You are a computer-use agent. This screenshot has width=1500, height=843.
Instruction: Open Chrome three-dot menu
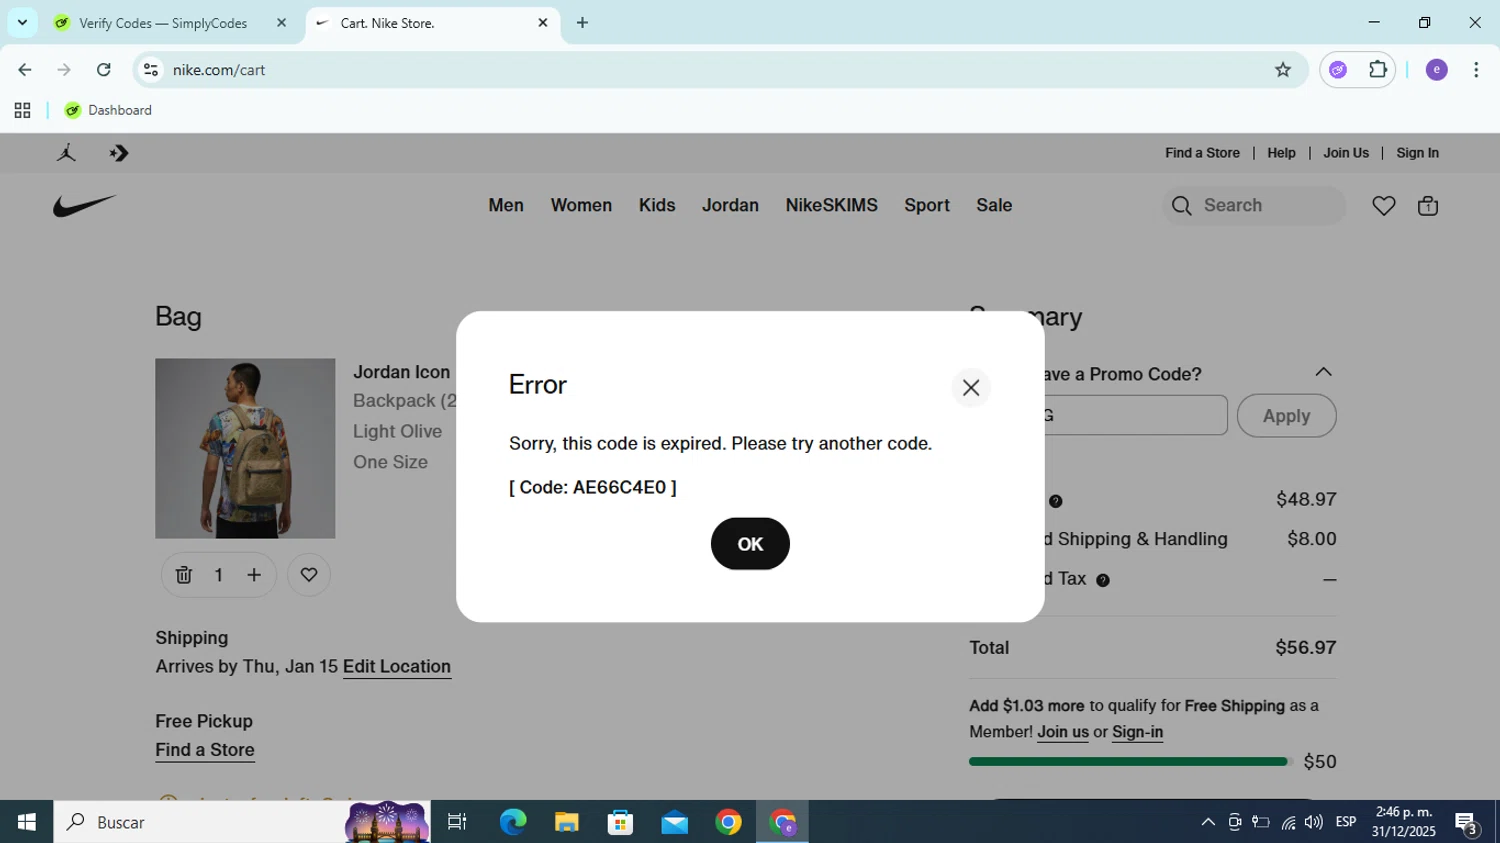point(1476,70)
